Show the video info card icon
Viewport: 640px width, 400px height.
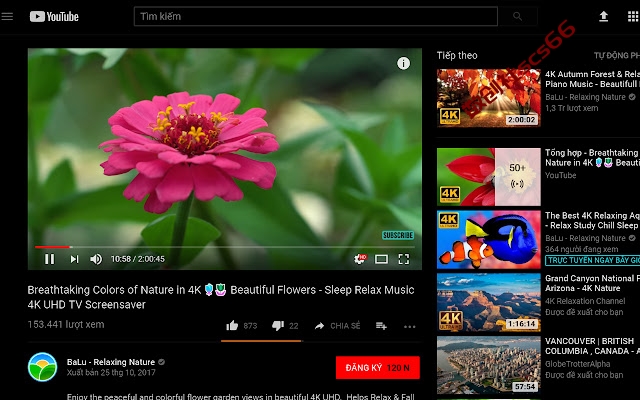403,63
